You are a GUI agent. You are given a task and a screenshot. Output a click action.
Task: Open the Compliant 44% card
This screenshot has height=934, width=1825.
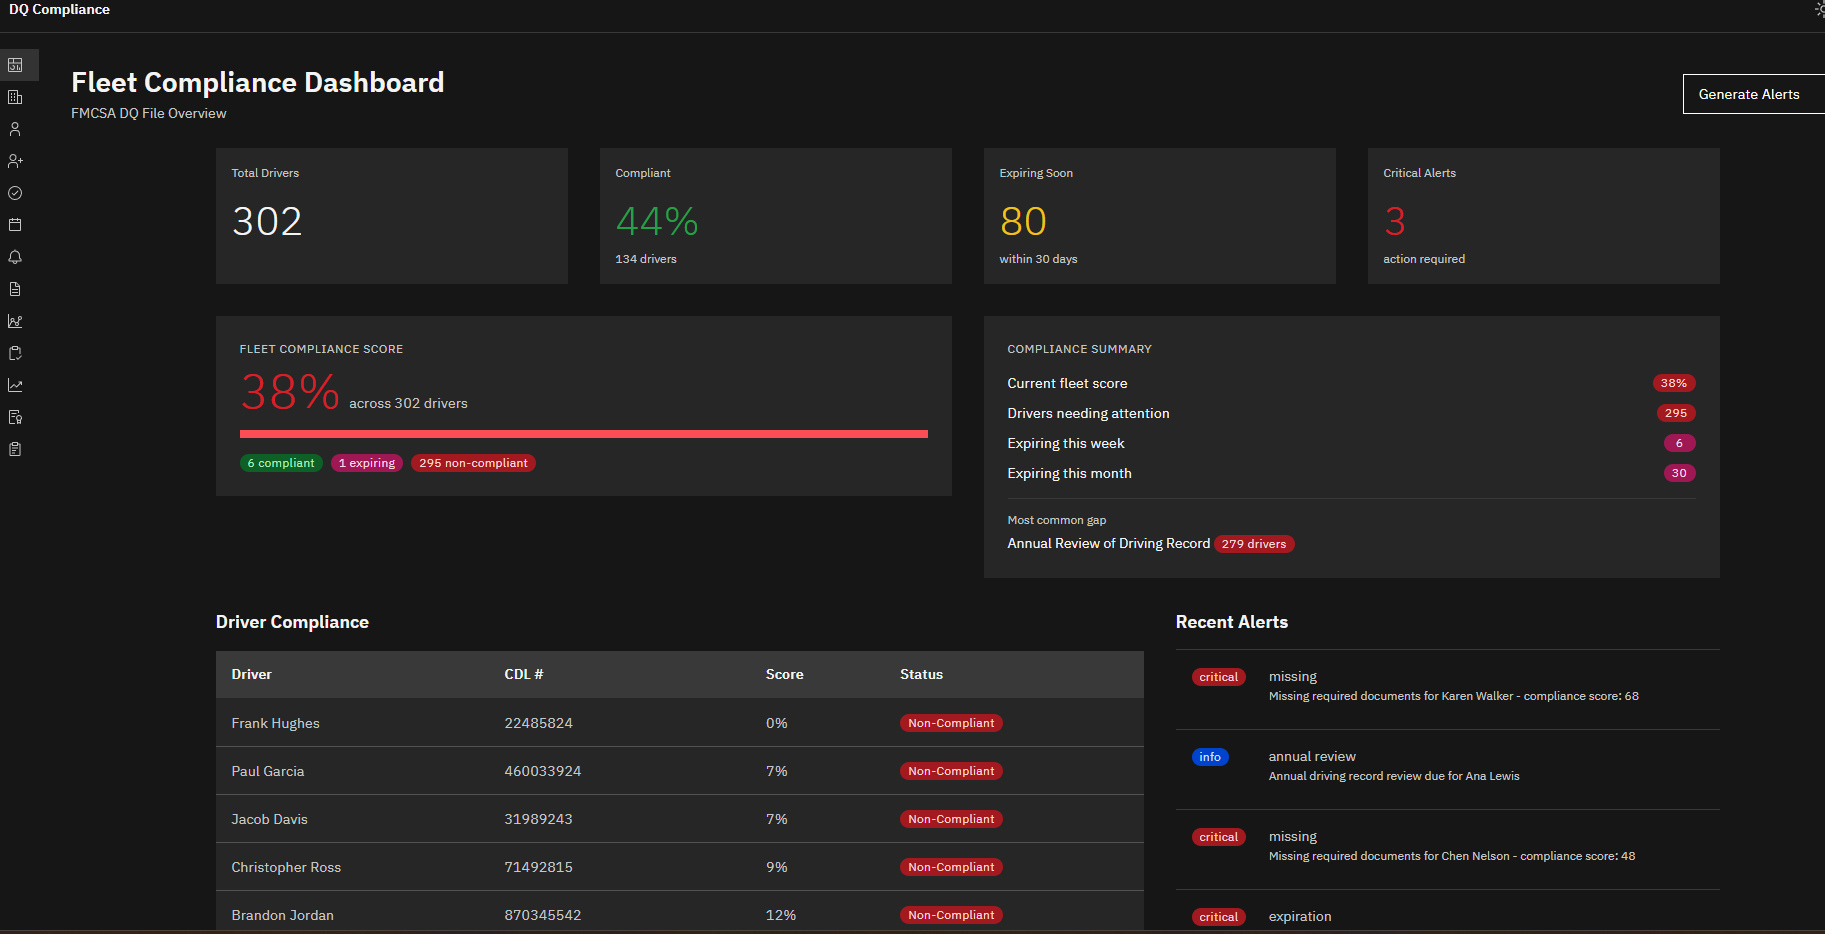pyautogui.click(x=776, y=216)
